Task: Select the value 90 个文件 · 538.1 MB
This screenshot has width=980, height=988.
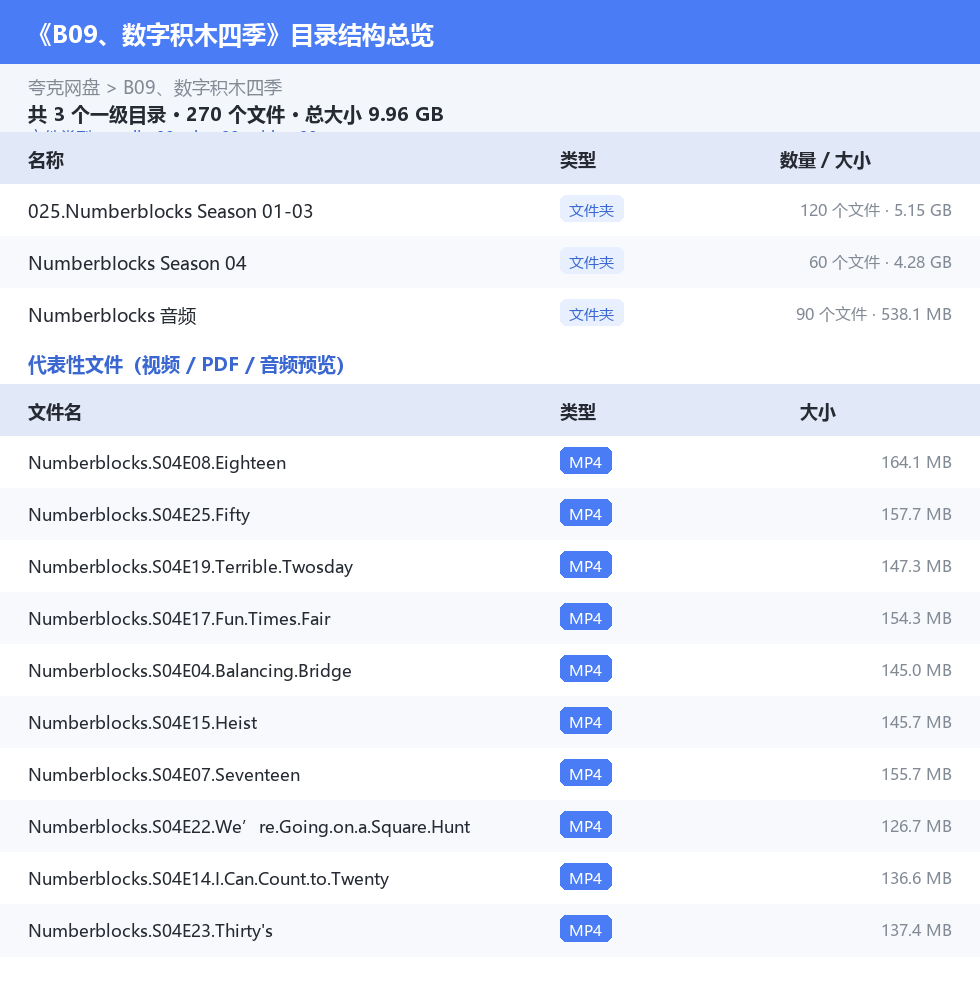Action: (x=873, y=314)
